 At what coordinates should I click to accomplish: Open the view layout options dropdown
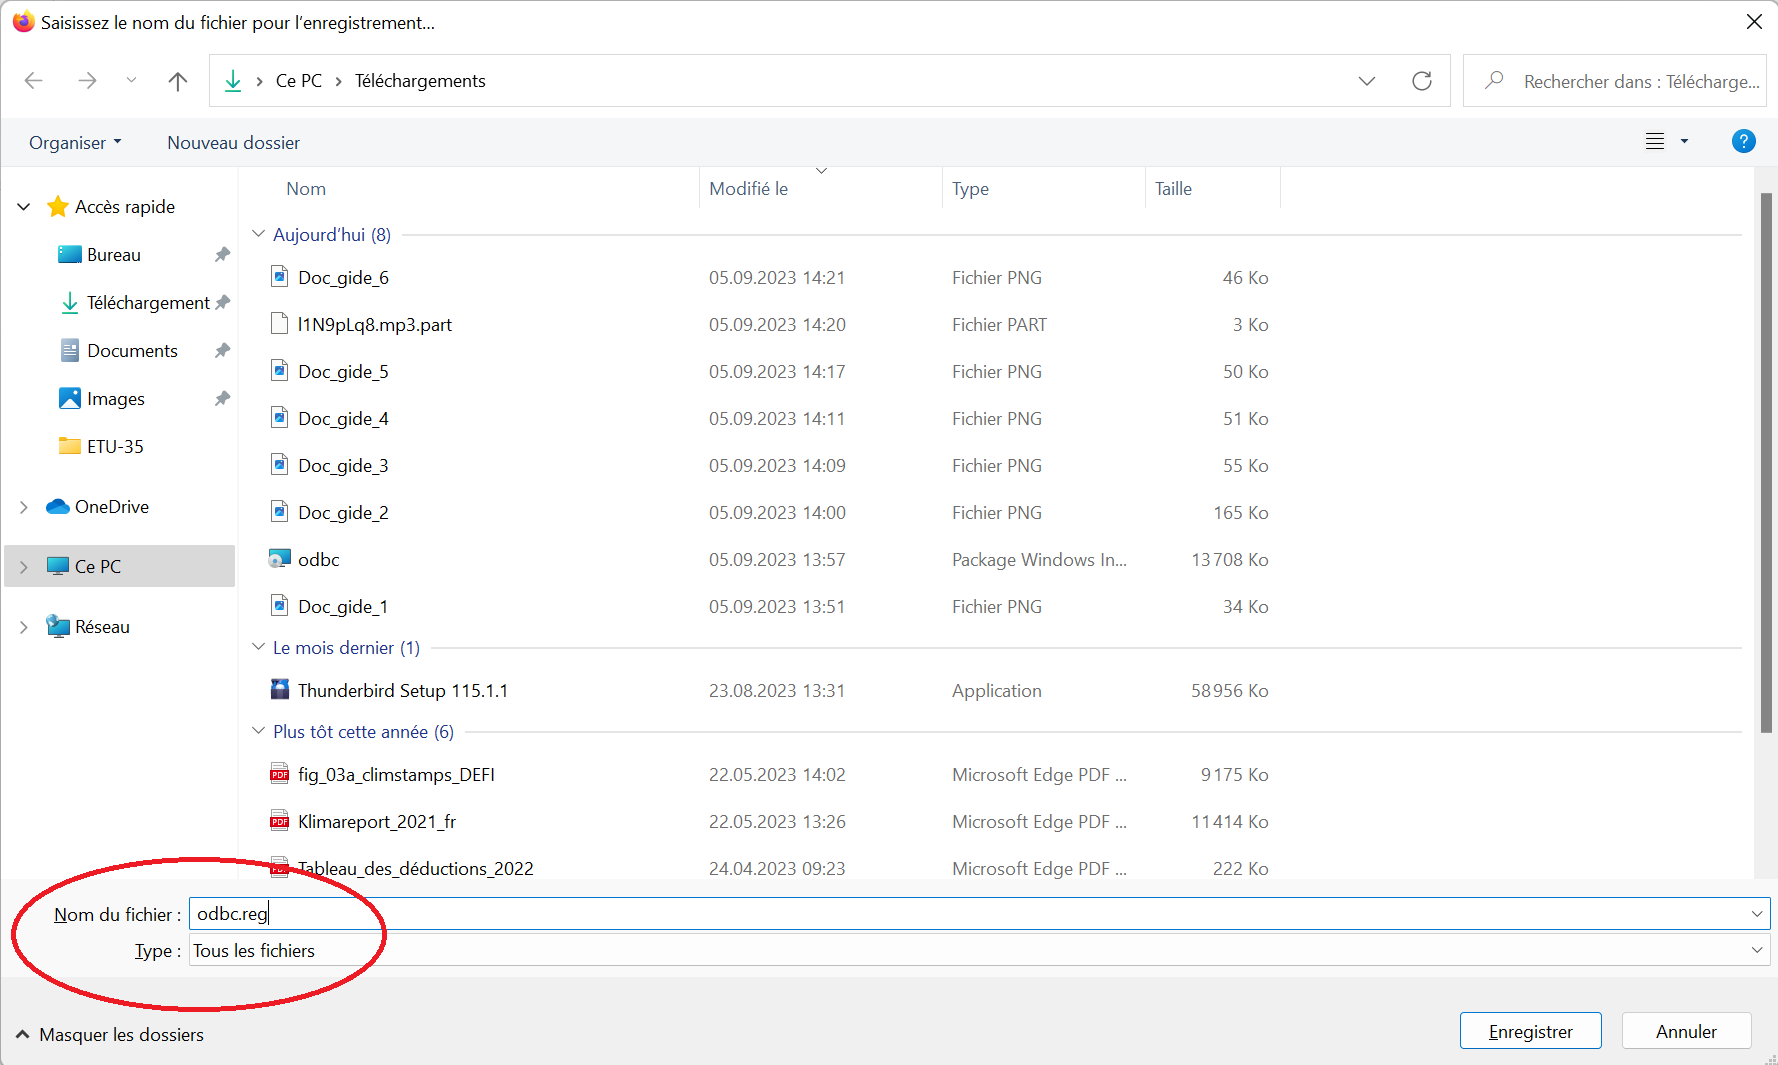[1684, 142]
